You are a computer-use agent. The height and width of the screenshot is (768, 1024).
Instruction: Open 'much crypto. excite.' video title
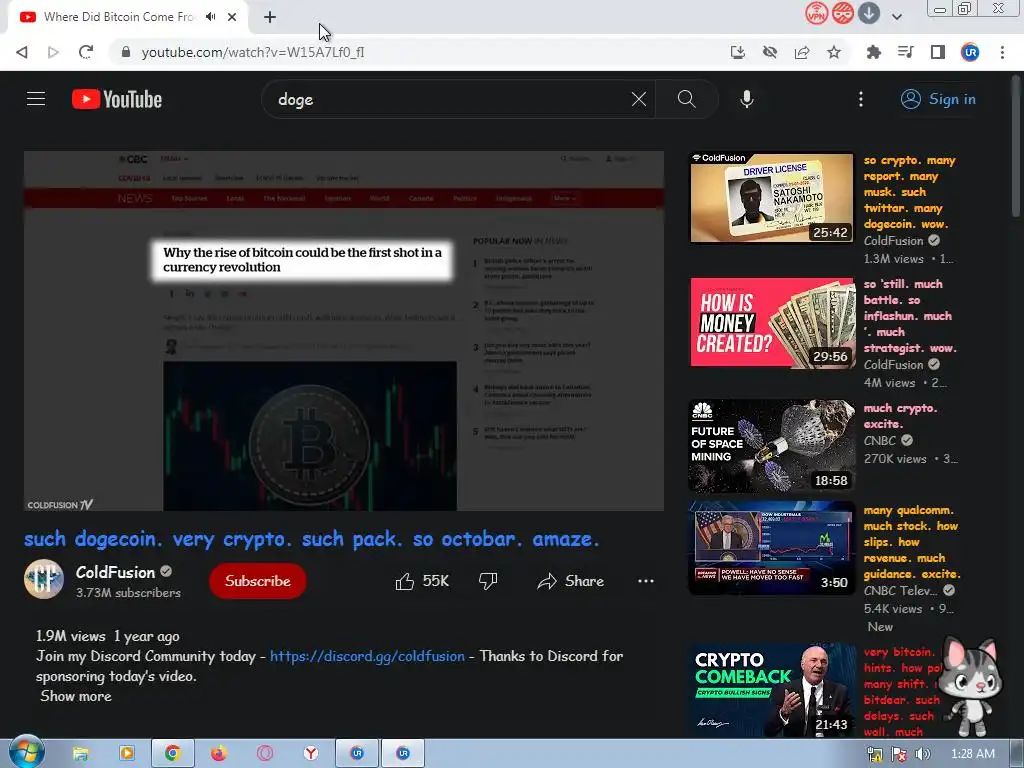tap(900, 416)
